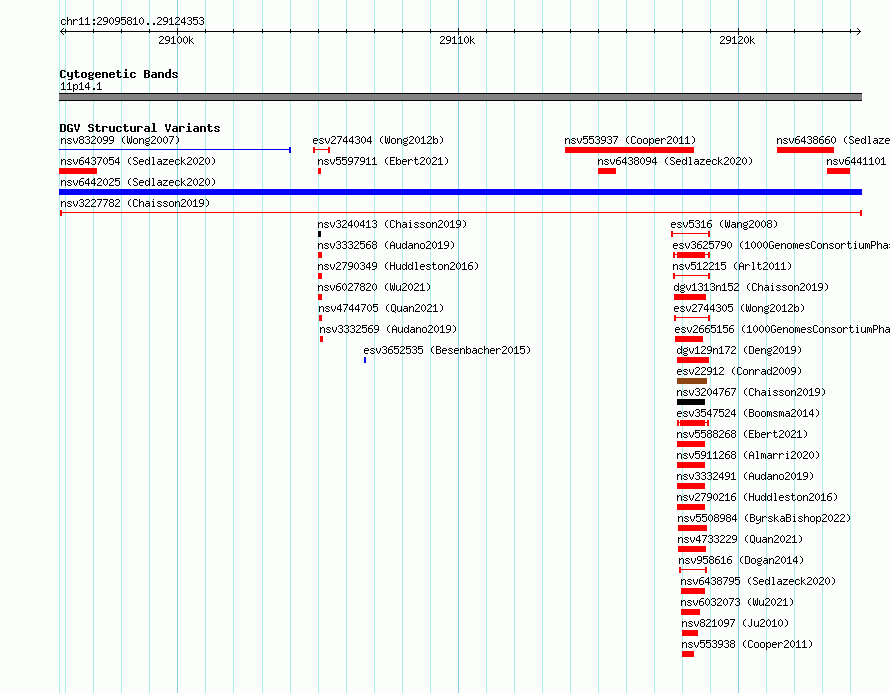Open nsv3227782 (Chaisson2019) variant label
The height and width of the screenshot is (693, 890).
pos(135,203)
